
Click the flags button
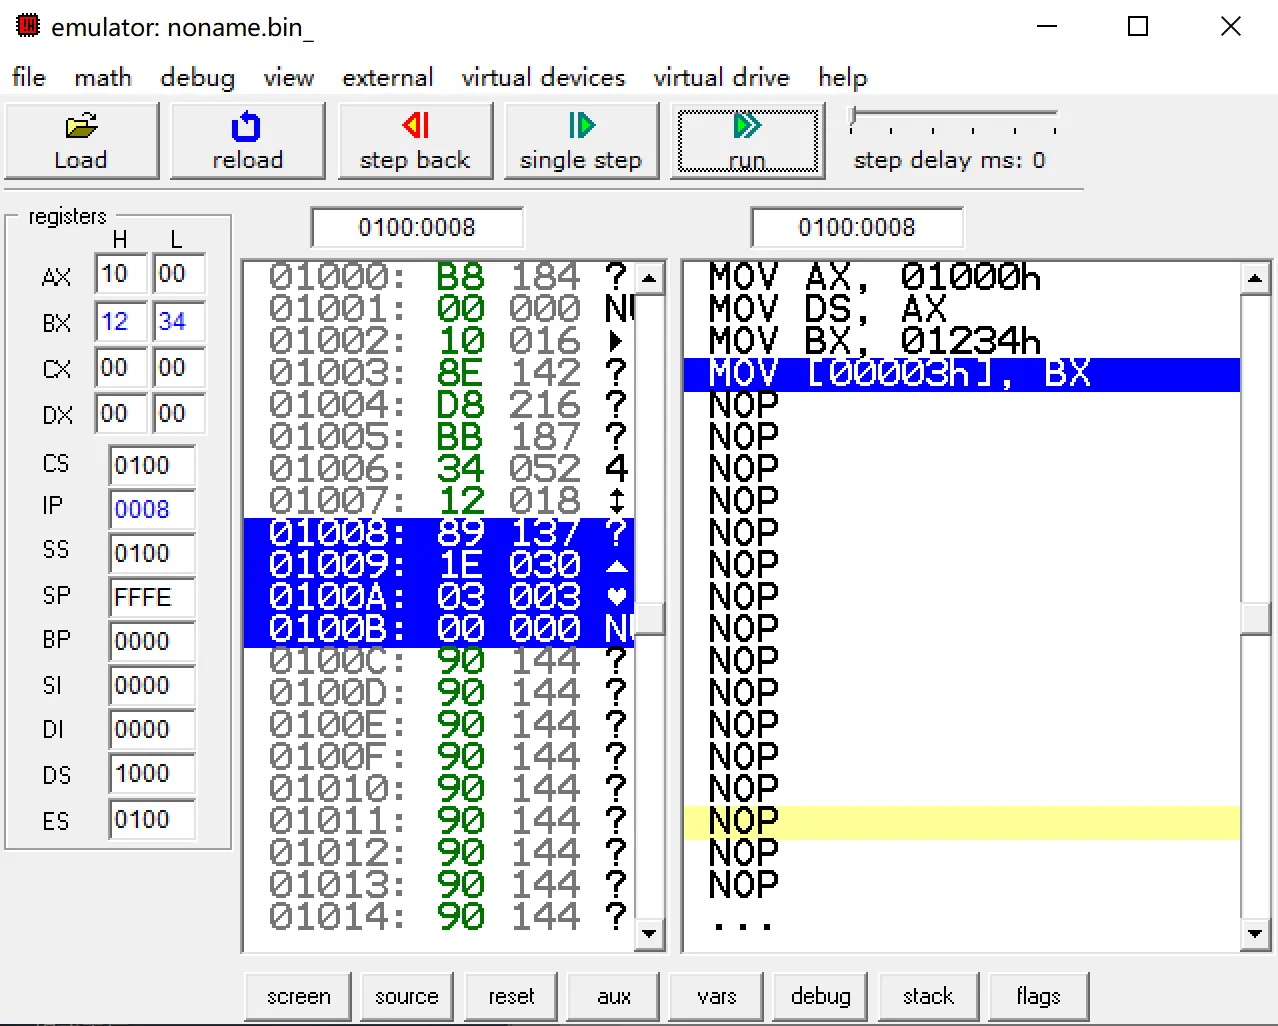1038,996
